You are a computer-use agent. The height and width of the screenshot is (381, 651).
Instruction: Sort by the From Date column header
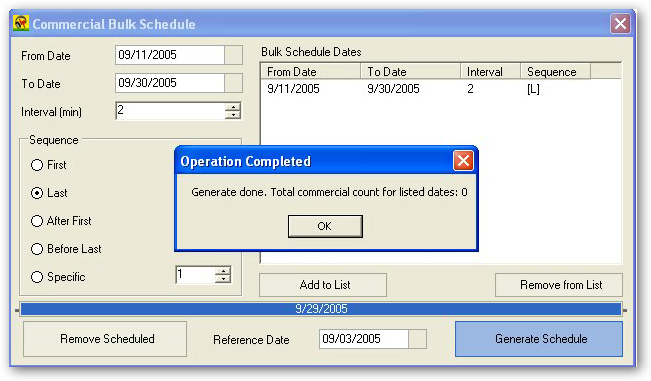tap(311, 71)
